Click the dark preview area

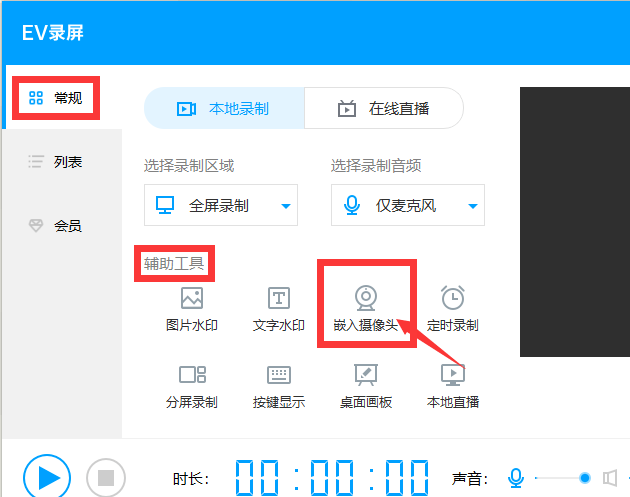[x=575, y=222]
